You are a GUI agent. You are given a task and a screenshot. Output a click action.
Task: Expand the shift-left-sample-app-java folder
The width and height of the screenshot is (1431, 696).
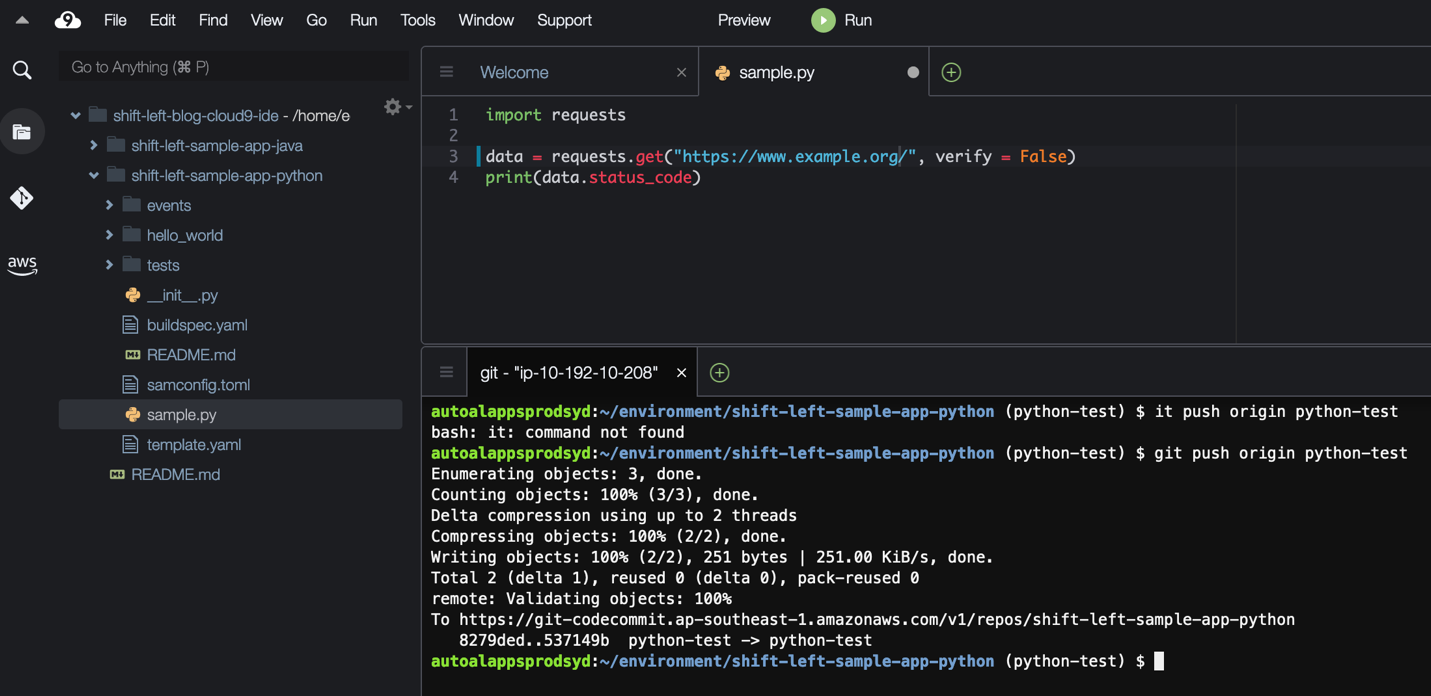[94, 146]
